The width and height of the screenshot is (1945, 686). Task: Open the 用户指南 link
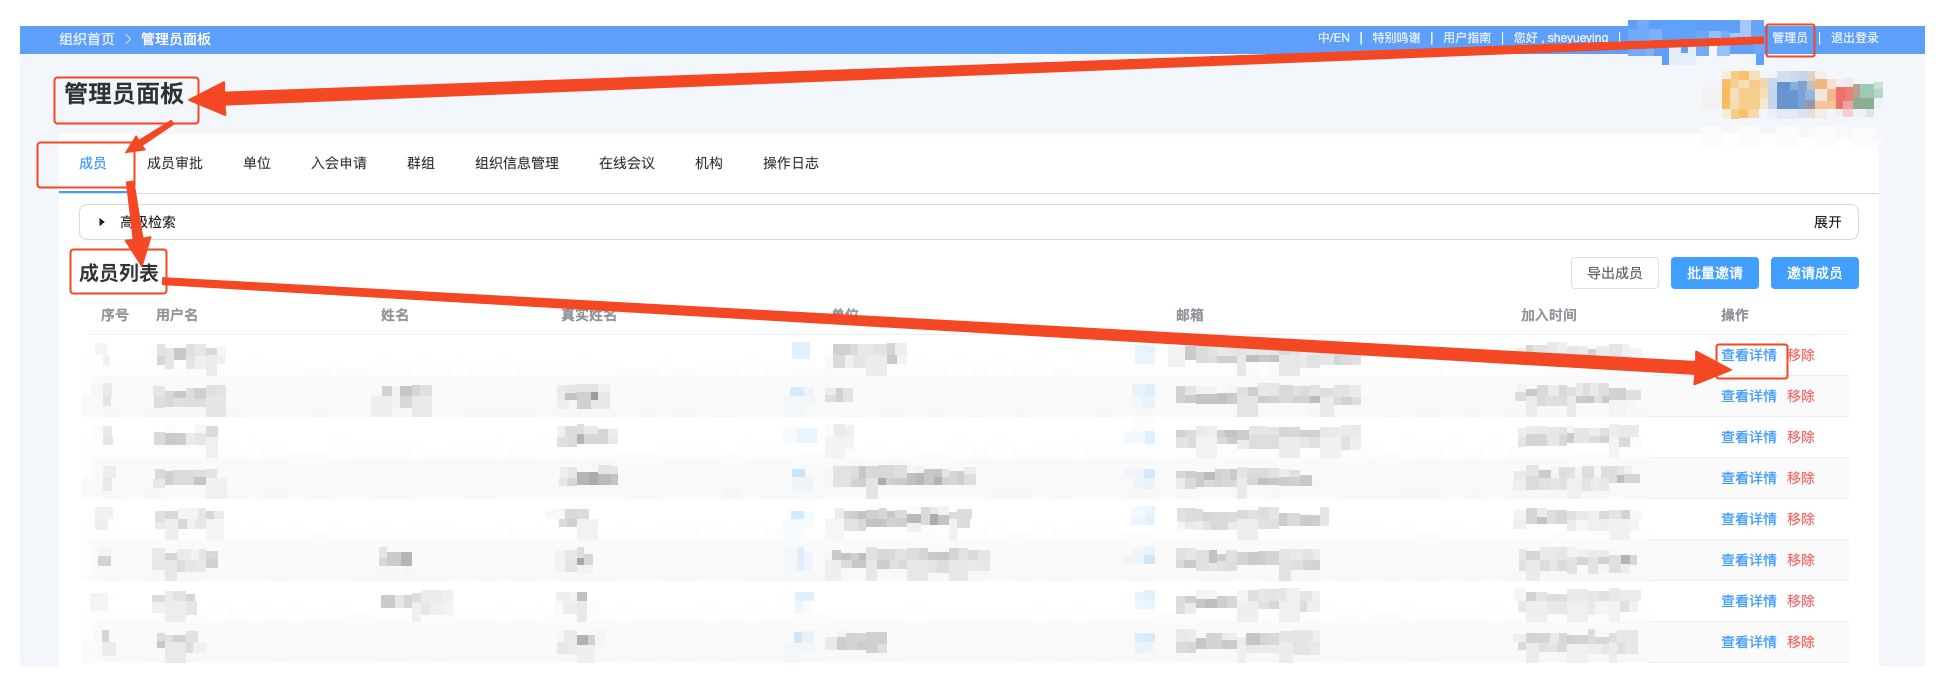(x=1466, y=38)
